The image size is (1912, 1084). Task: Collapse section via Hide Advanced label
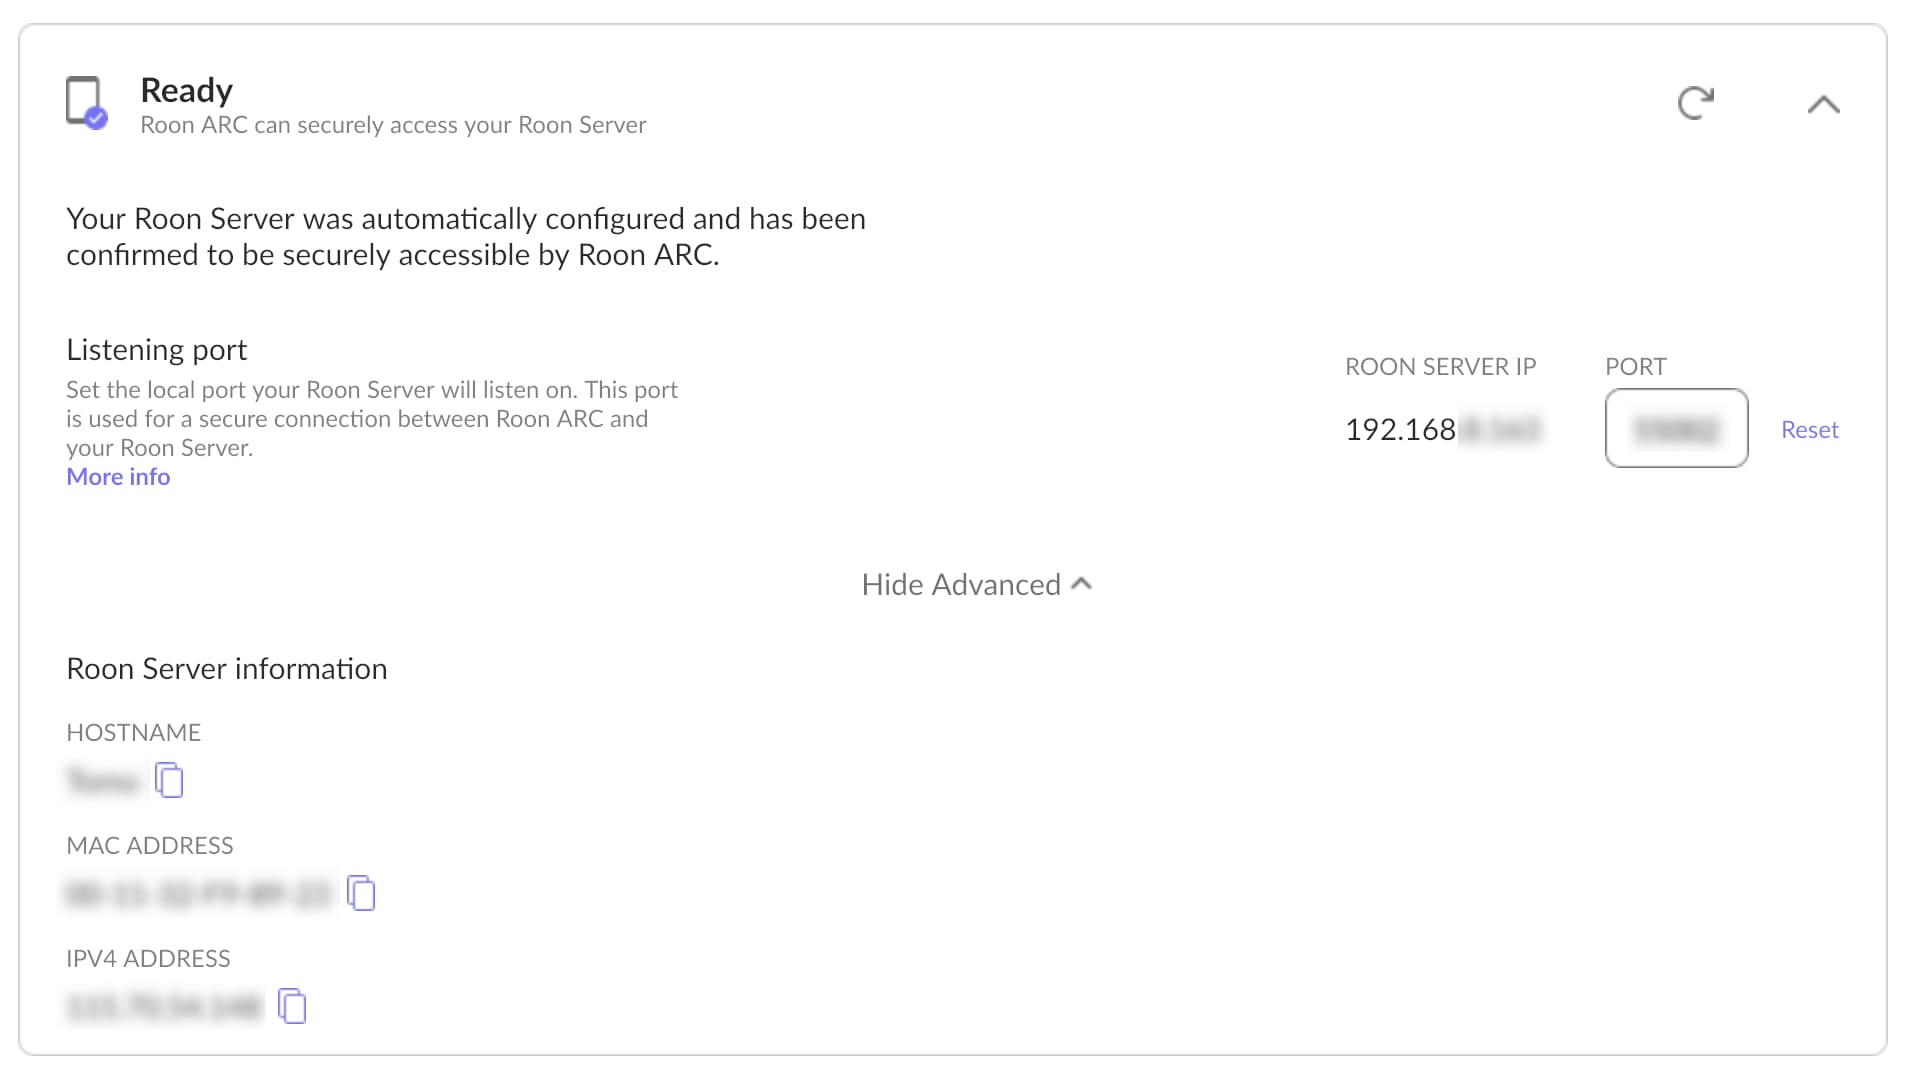(x=960, y=585)
